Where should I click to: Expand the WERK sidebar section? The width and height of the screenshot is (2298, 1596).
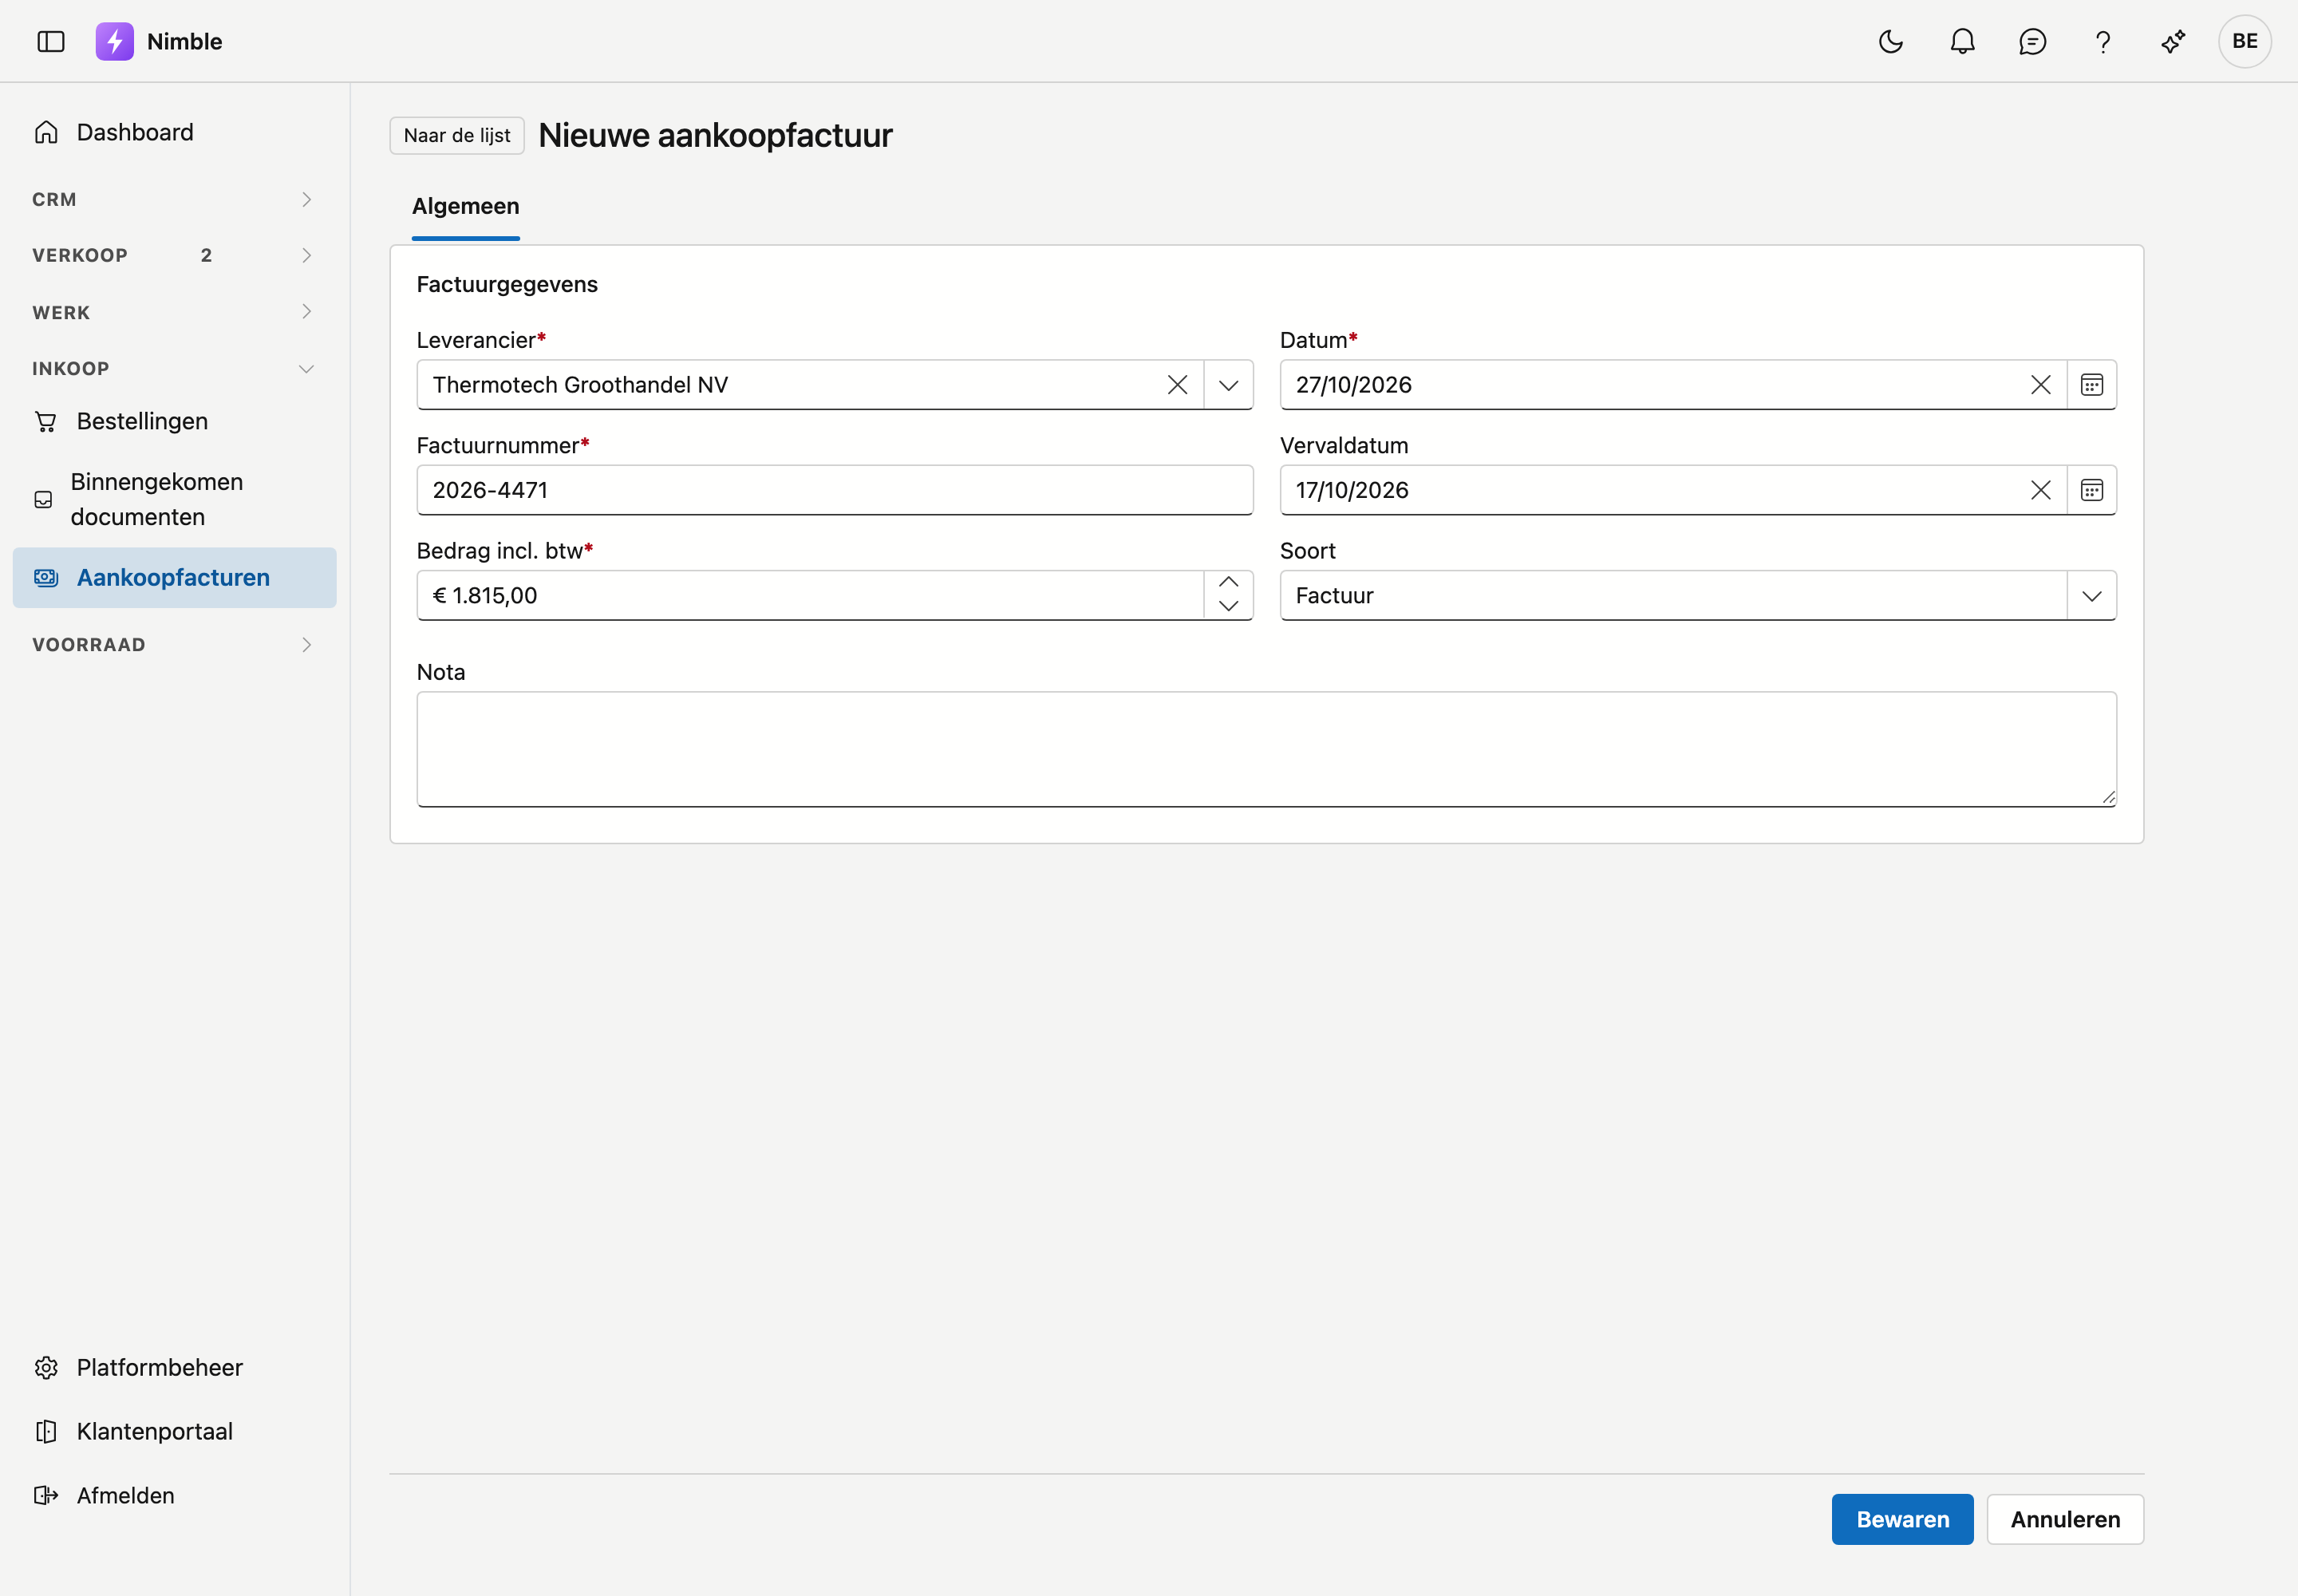174,312
